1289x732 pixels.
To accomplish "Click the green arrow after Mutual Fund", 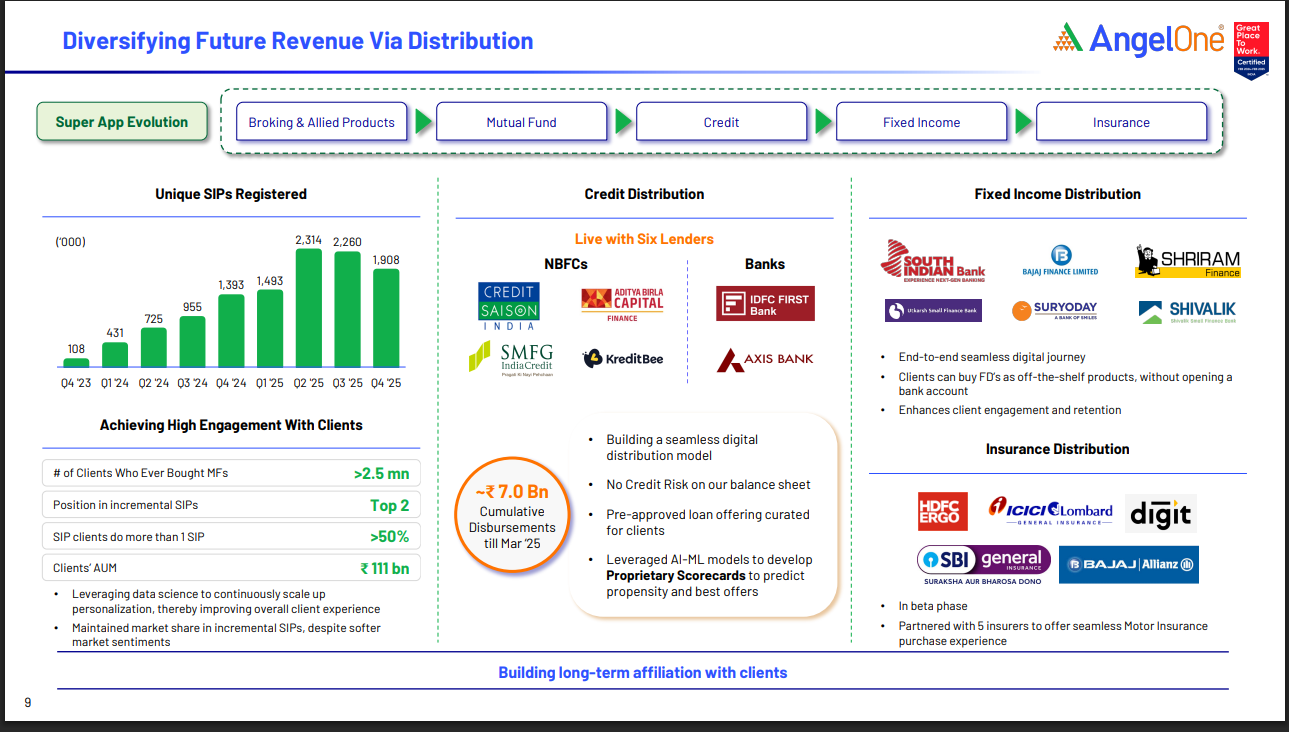I will [623, 122].
